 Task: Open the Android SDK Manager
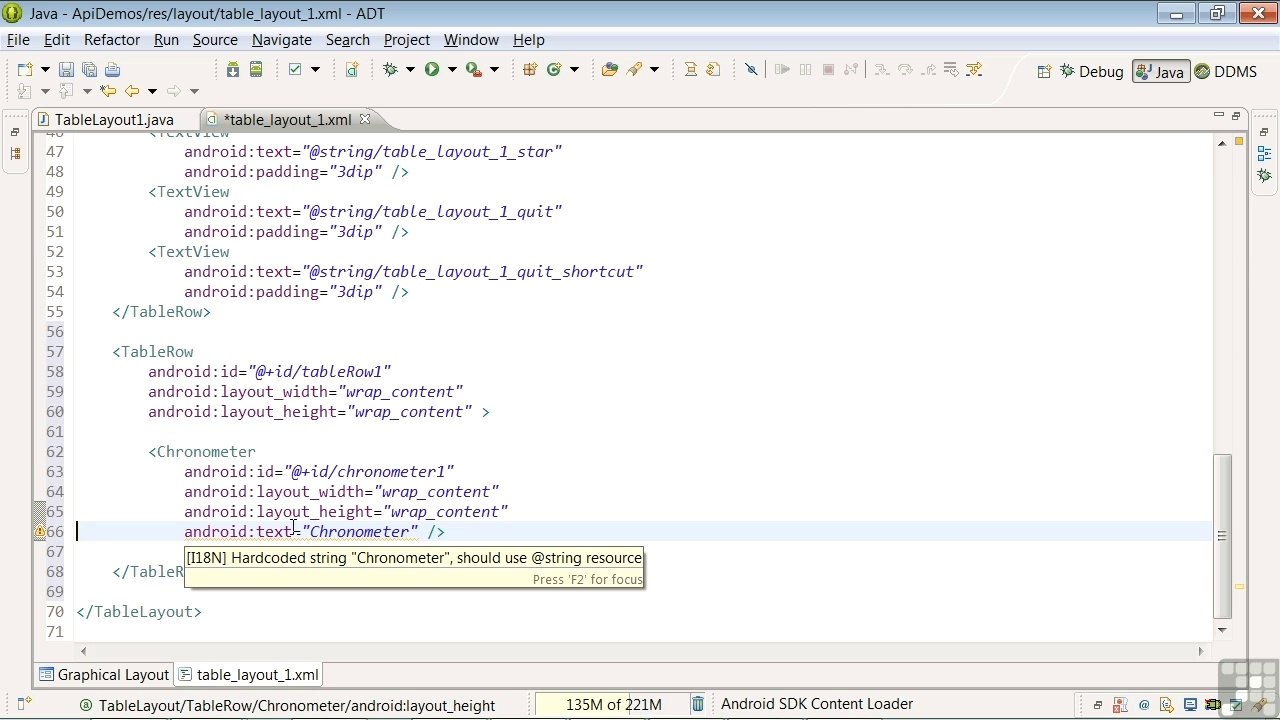tap(232, 69)
